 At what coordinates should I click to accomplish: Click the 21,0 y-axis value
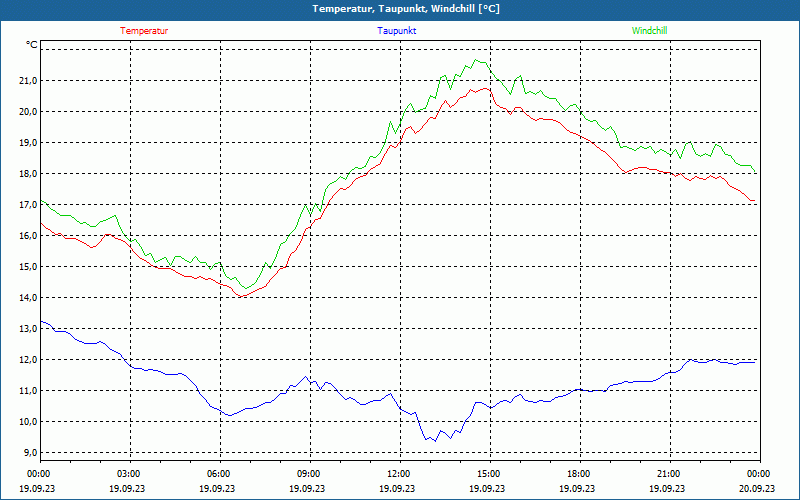coord(29,81)
